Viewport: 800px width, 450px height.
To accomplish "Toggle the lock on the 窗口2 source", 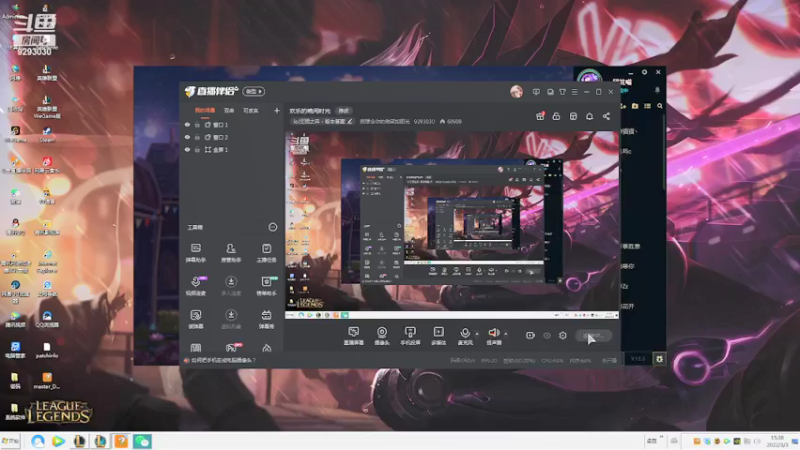I will [197, 137].
